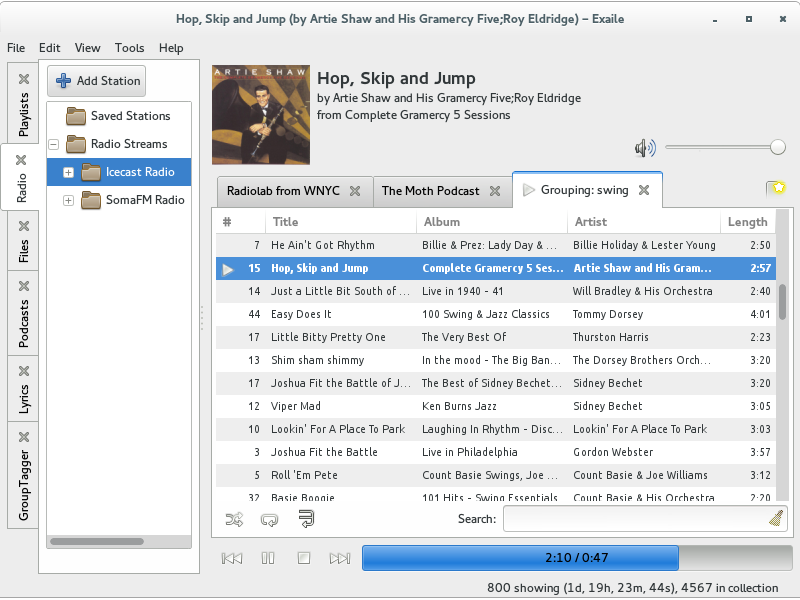The width and height of the screenshot is (800, 600).
Task: Expand the SomaFM Radio tree node
Action: click(x=68, y=200)
